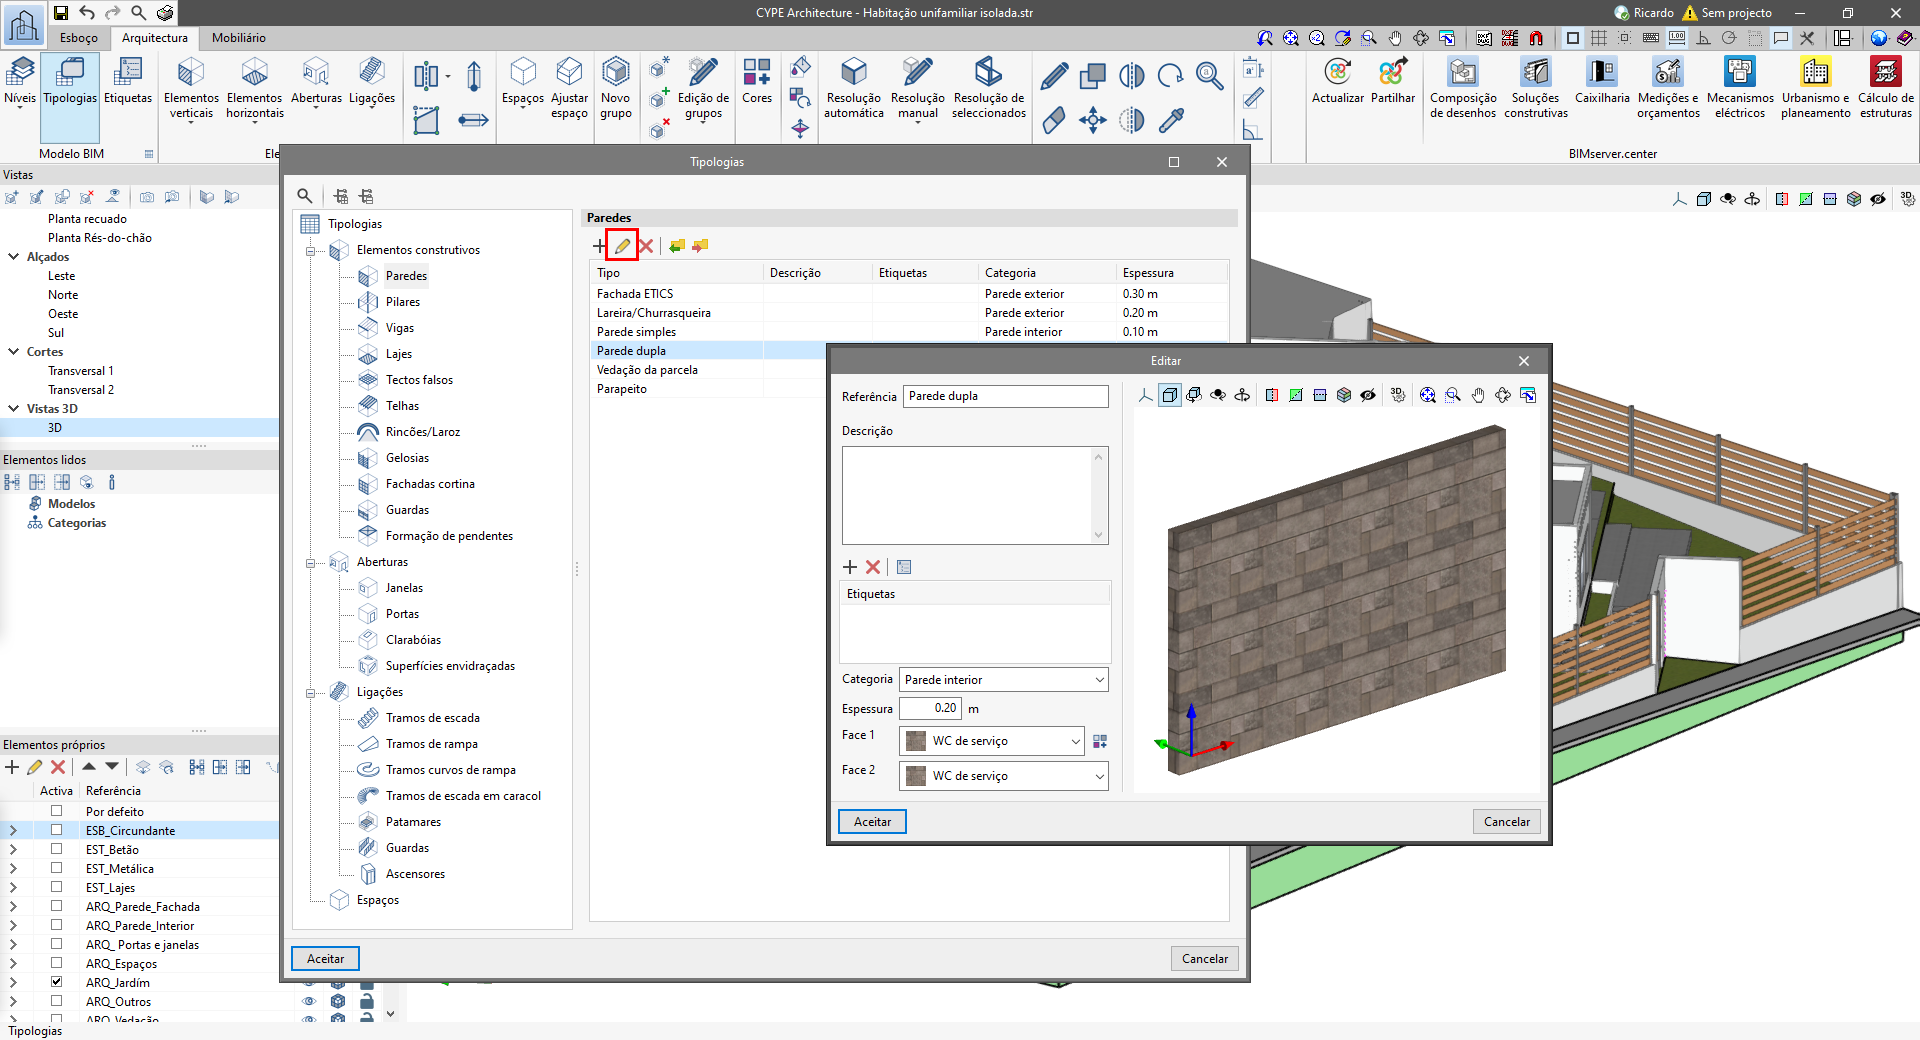Collapse the Alçados tree group

(x=14, y=257)
